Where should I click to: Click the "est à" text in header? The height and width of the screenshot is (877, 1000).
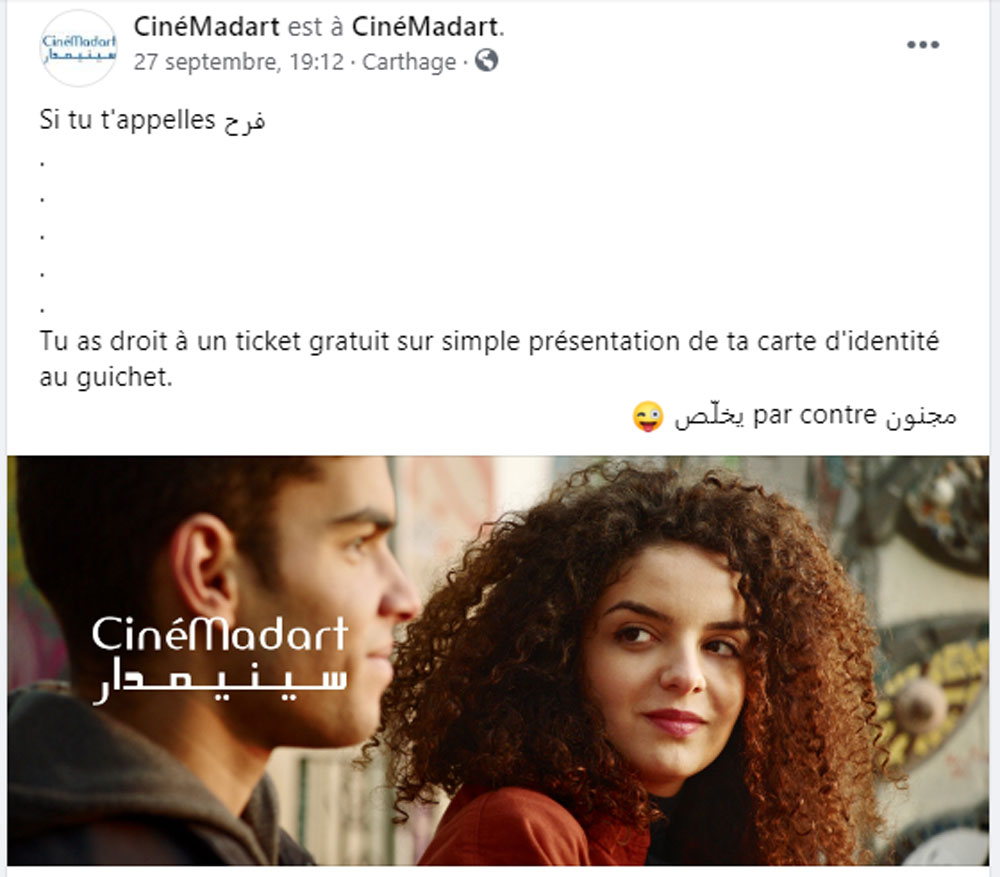(x=316, y=27)
